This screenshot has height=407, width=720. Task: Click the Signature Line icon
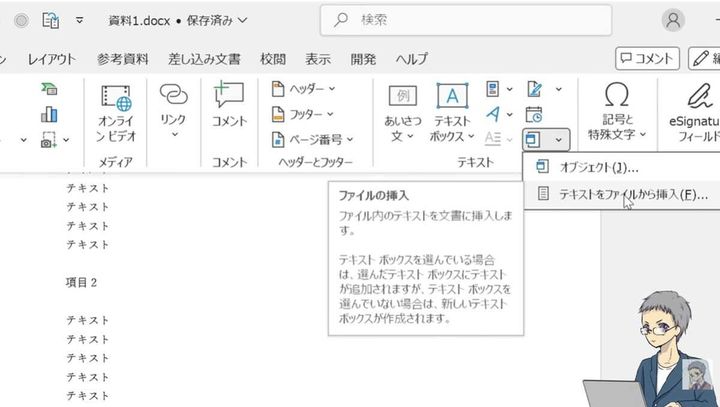534,89
